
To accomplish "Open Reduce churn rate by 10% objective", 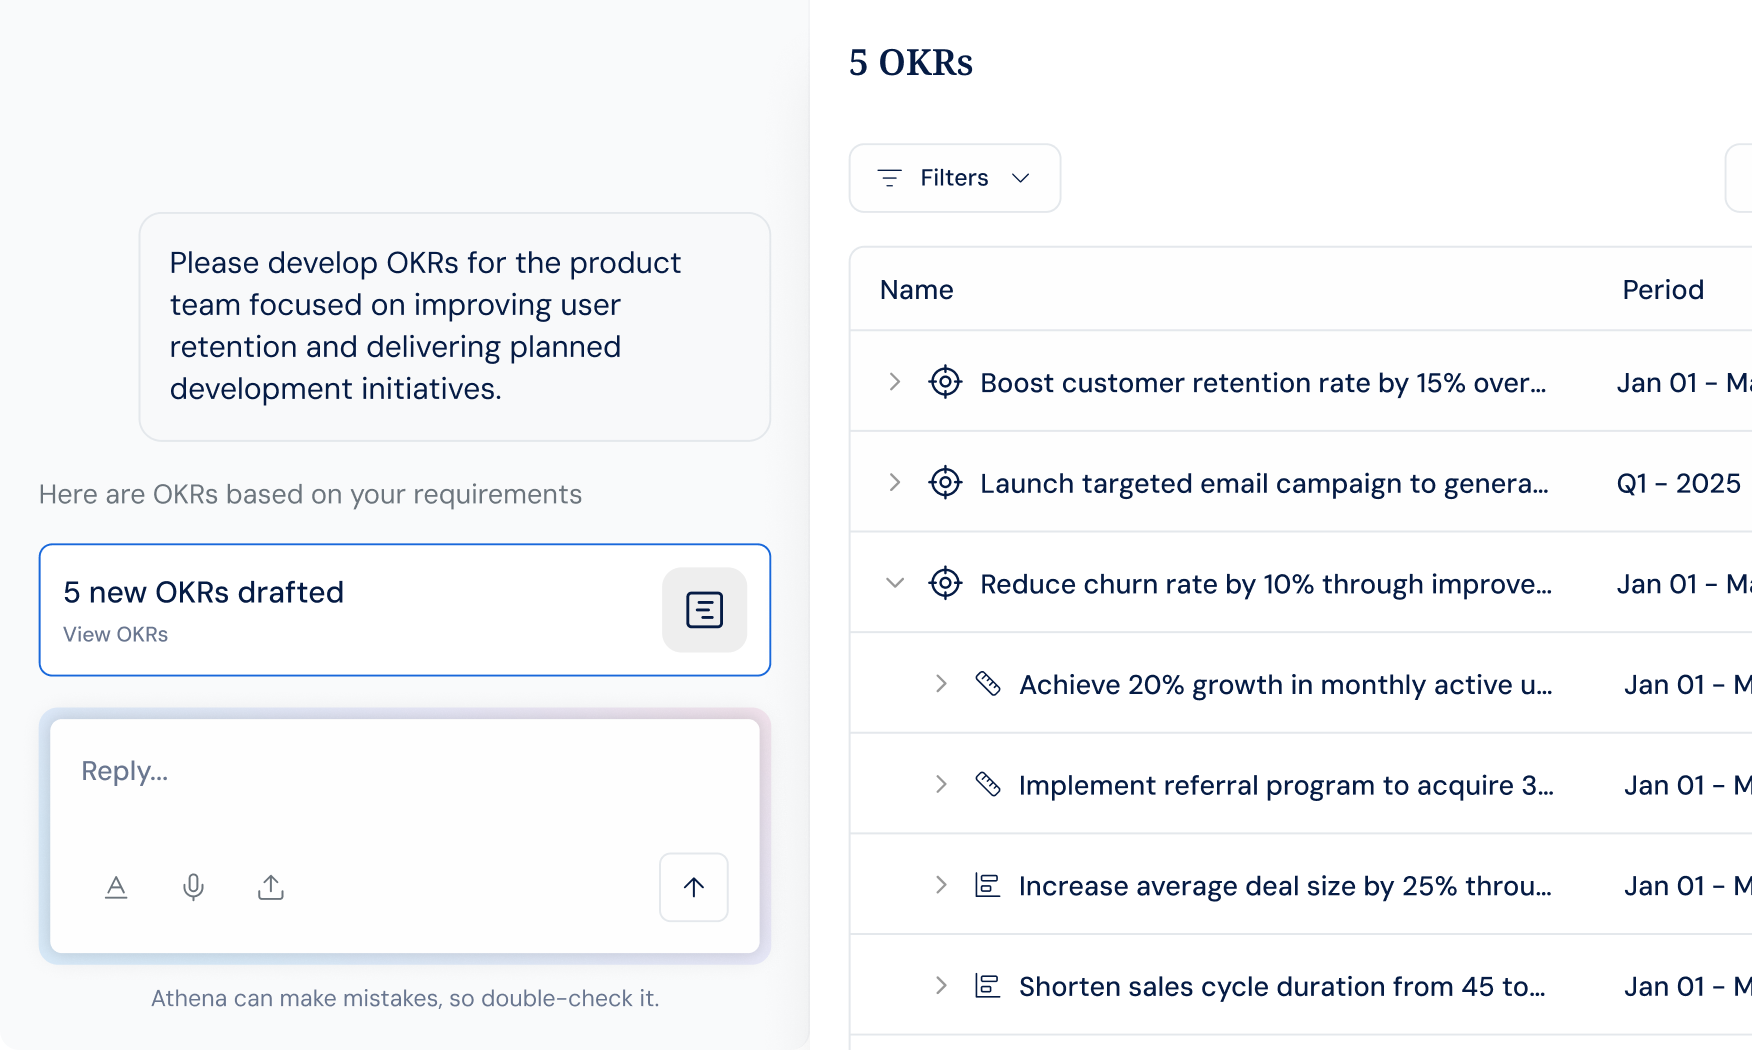I will [1266, 584].
